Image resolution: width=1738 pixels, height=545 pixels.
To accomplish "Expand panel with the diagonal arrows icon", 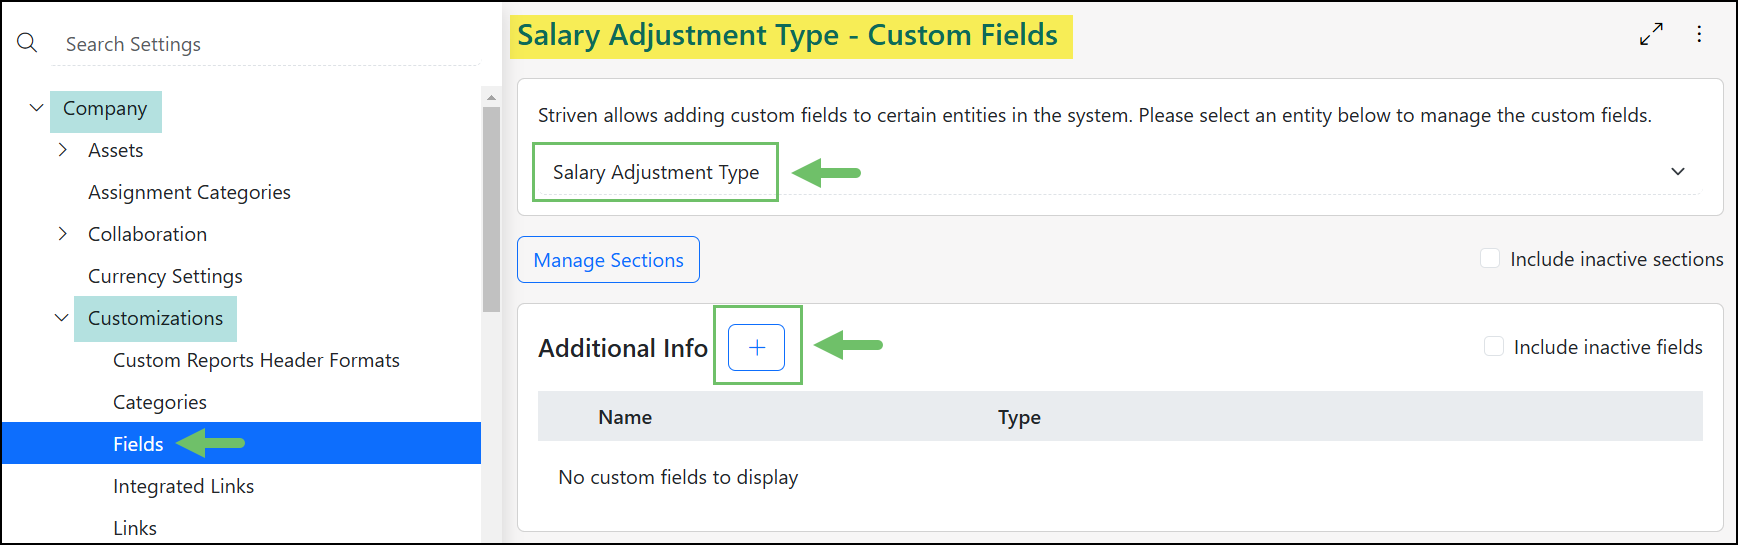I will [x=1651, y=34].
